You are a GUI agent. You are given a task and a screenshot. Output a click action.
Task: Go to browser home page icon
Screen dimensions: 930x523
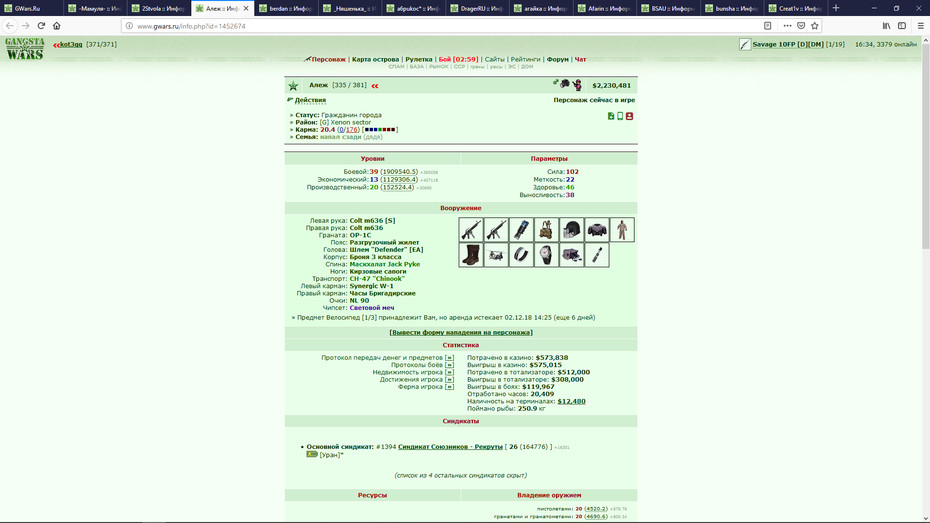[x=57, y=25]
